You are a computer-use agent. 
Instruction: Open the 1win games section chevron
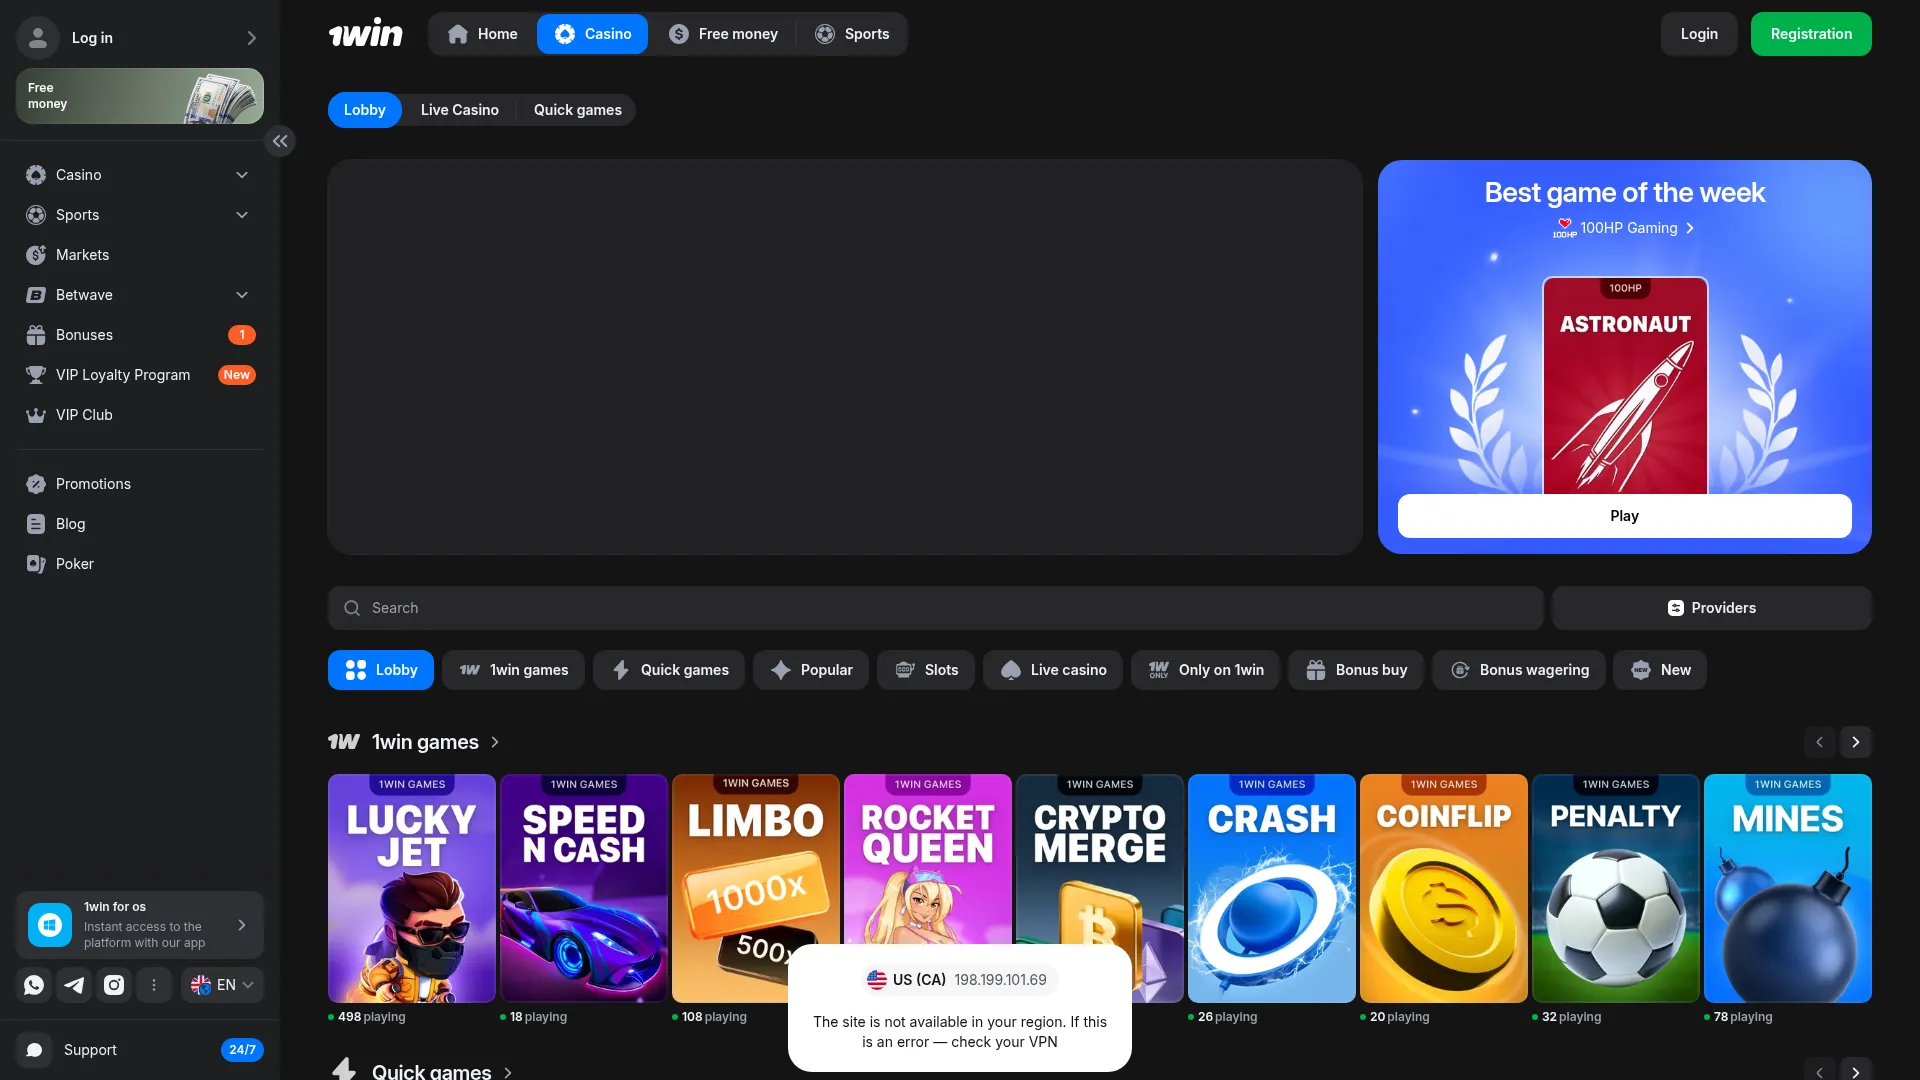click(x=495, y=742)
